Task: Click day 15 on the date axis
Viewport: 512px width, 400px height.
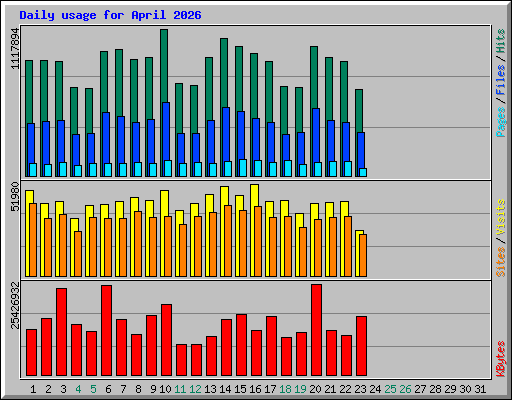Action: click(x=240, y=389)
